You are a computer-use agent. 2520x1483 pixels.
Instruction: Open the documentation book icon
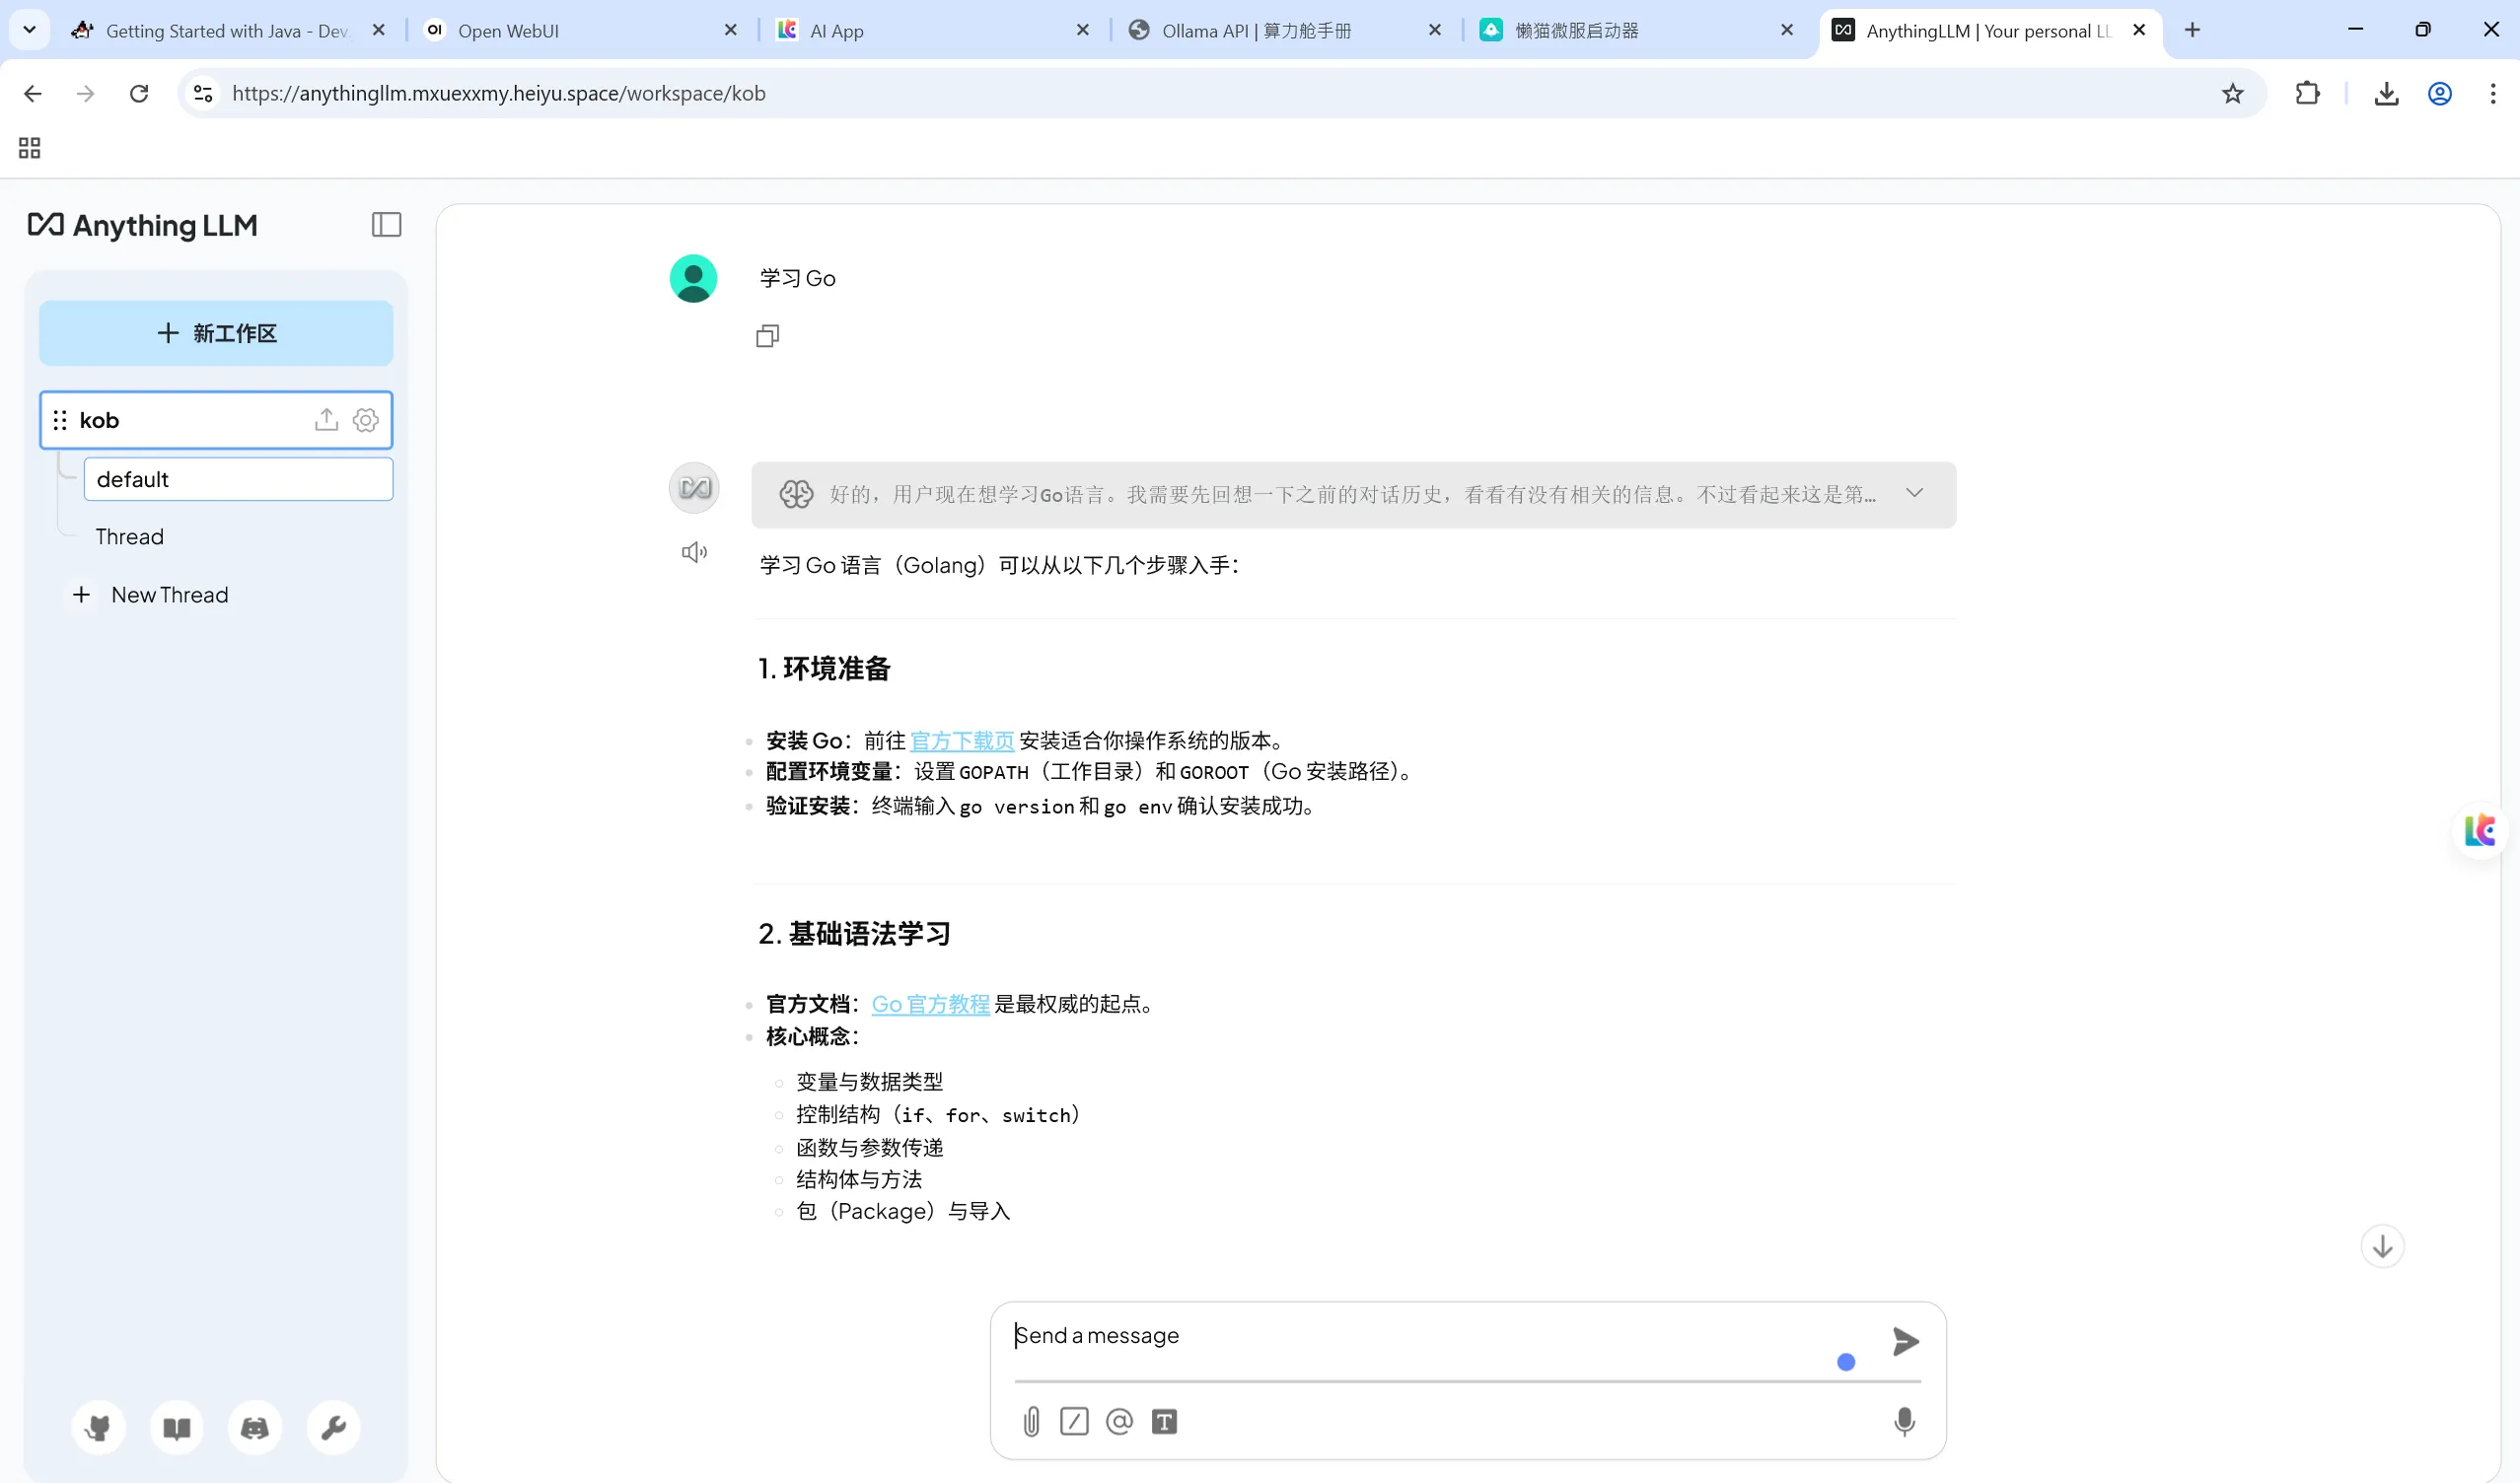[x=177, y=1427]
